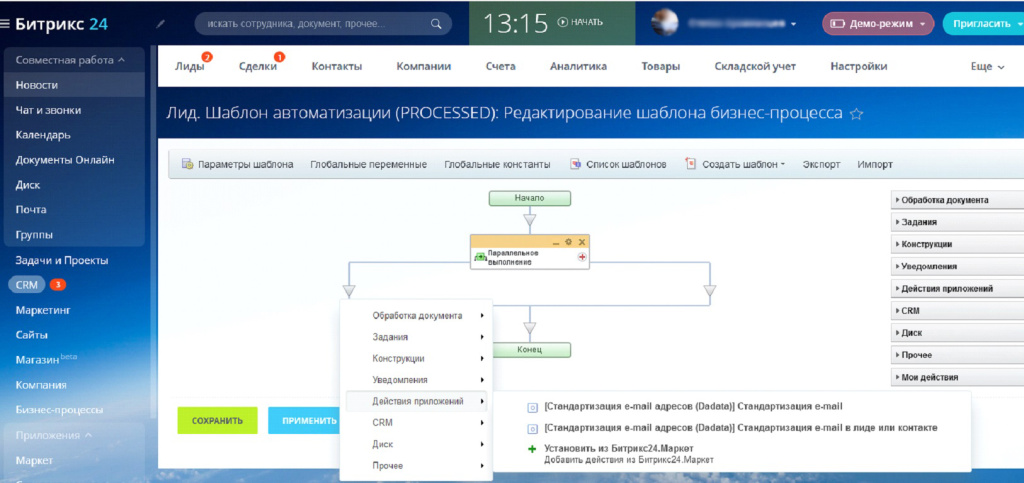Viewport: 1024px width, 483px height.
Task: Expand the CRM panel on the right
Action: tap(957, 311)
